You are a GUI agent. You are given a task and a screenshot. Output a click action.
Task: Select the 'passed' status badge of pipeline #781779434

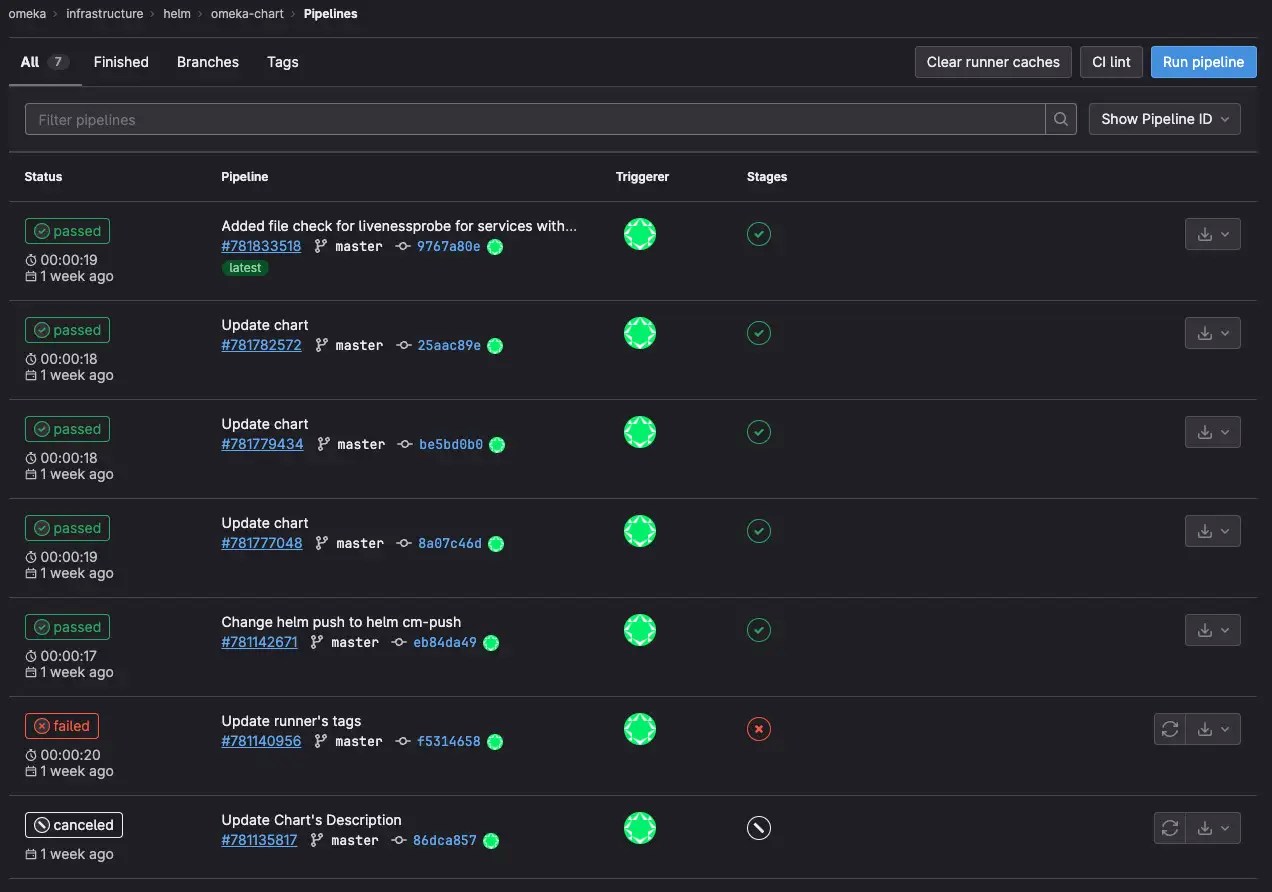(x=67, y=428)
